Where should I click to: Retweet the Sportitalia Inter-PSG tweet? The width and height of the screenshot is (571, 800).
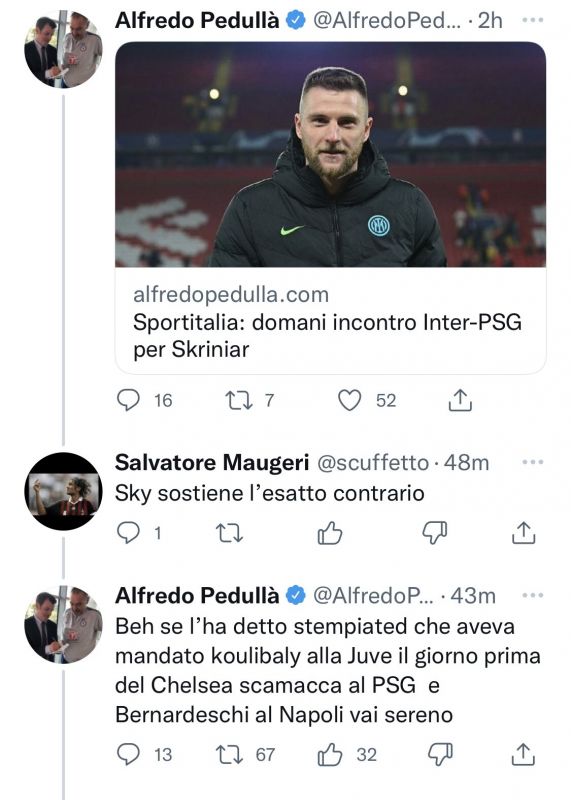(239, 401)
